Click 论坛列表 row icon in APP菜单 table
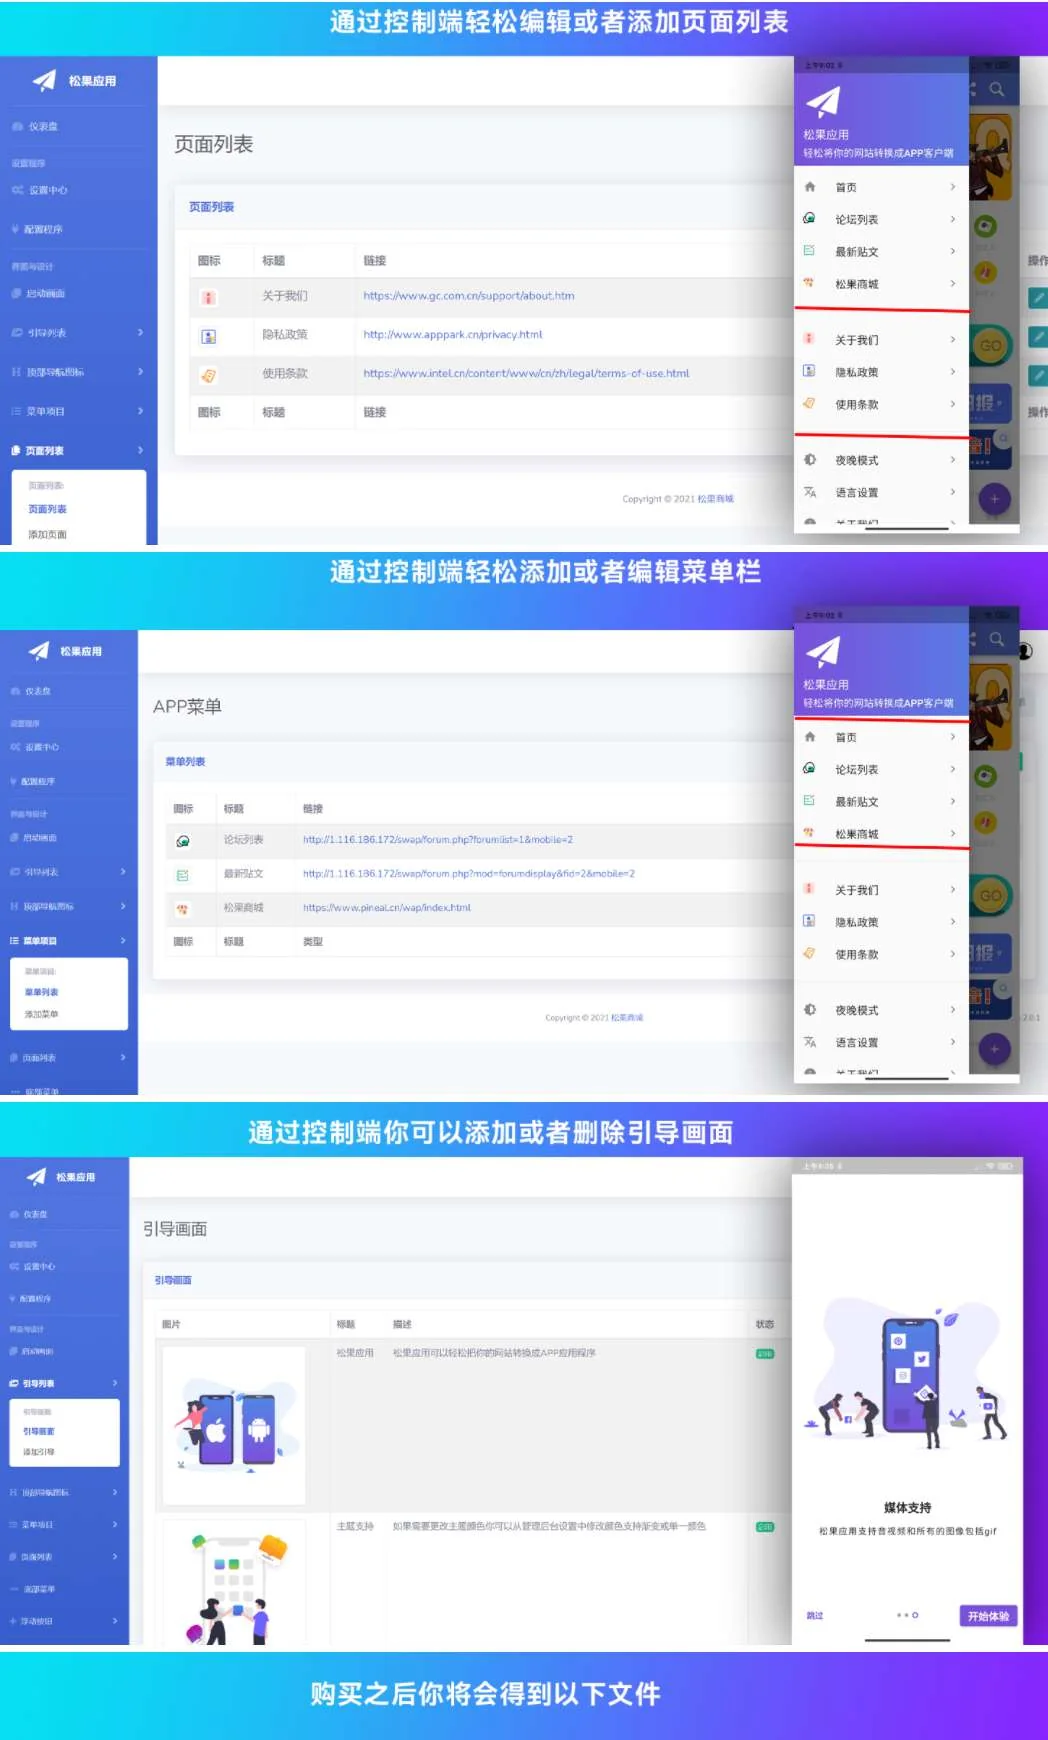1048x1740 pixels. pyautogui.click(x=183, y=841)
